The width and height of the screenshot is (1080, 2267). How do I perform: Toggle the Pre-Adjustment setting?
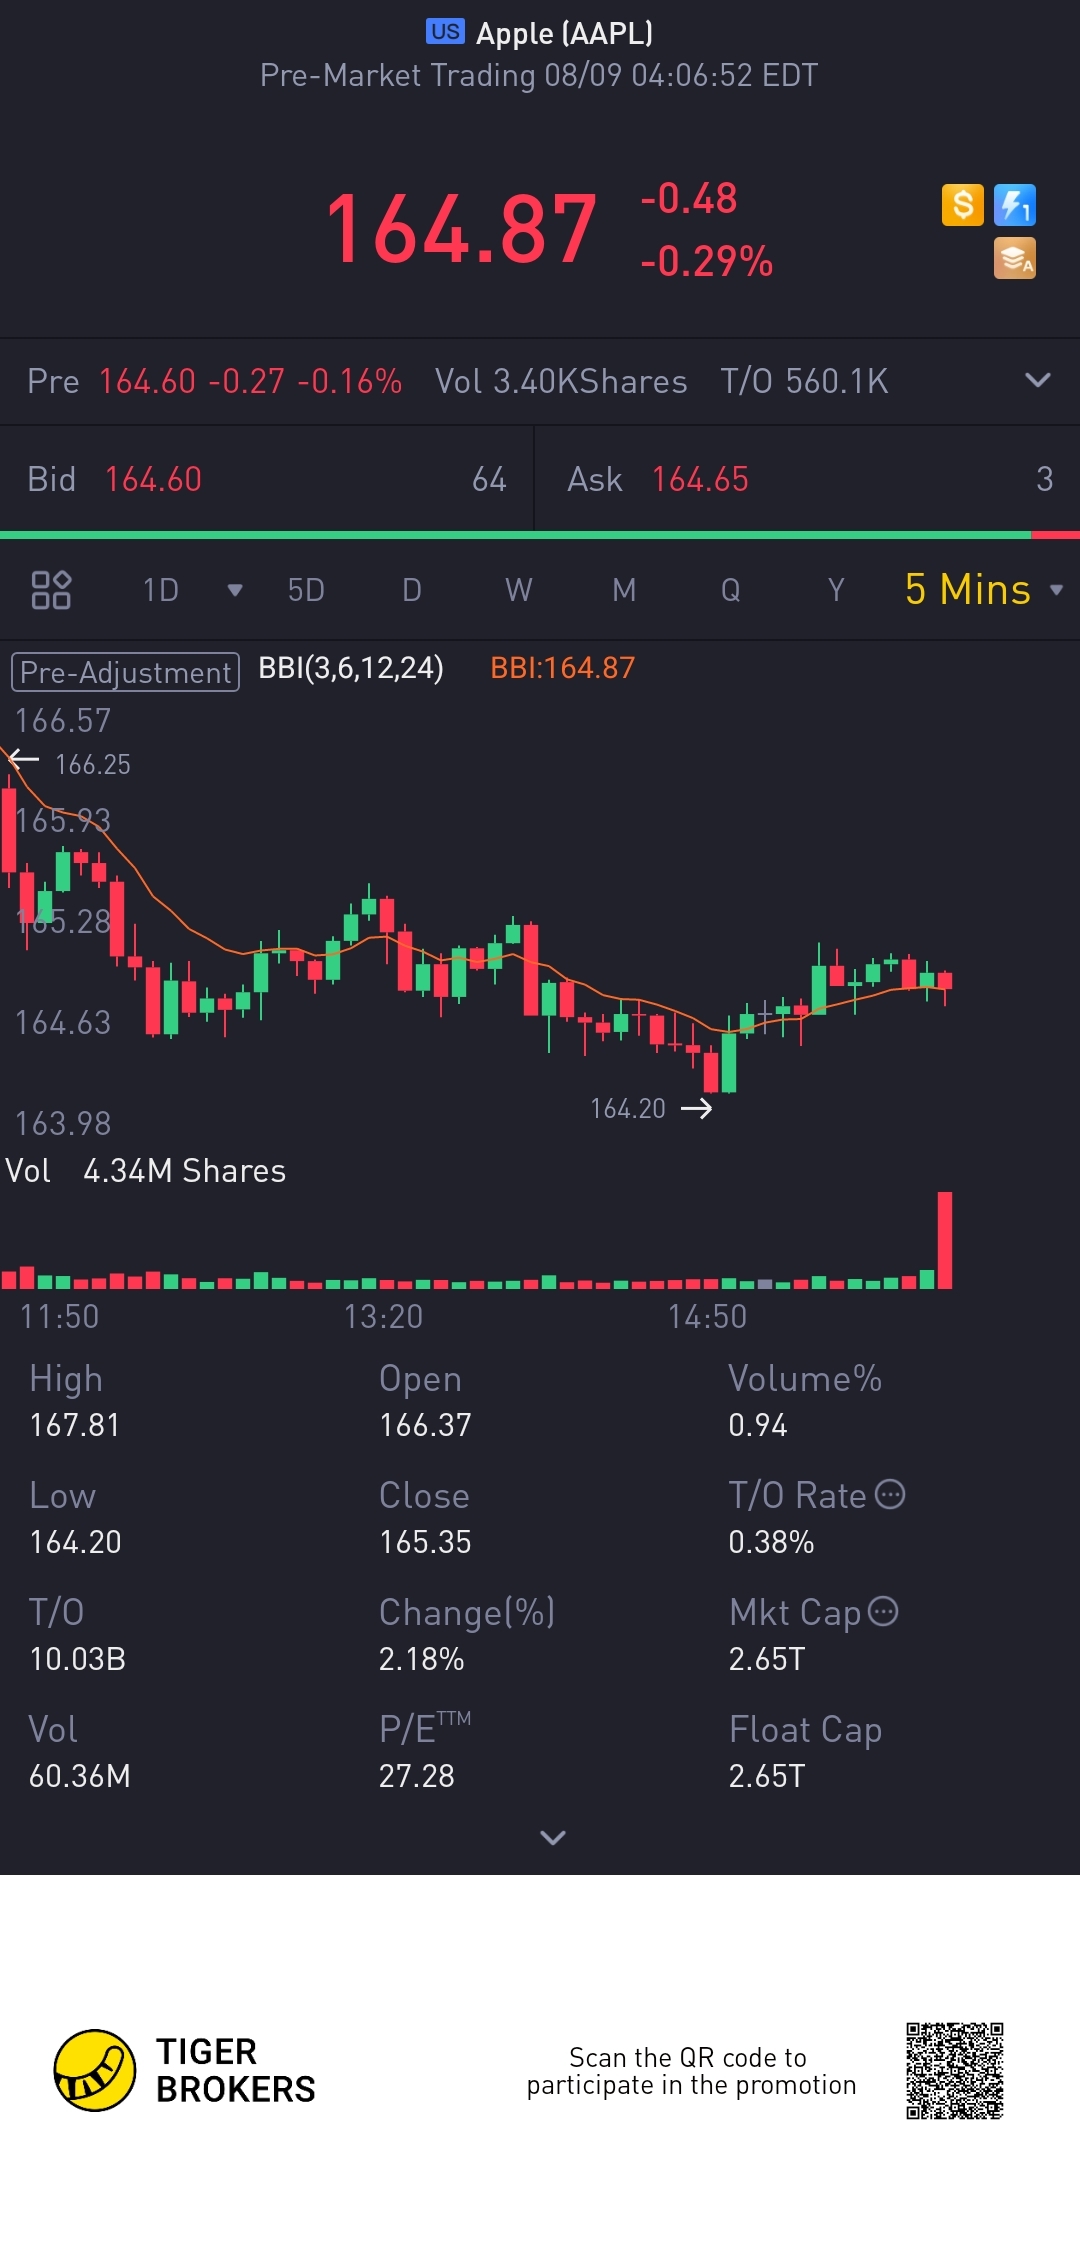pos(125,672)
